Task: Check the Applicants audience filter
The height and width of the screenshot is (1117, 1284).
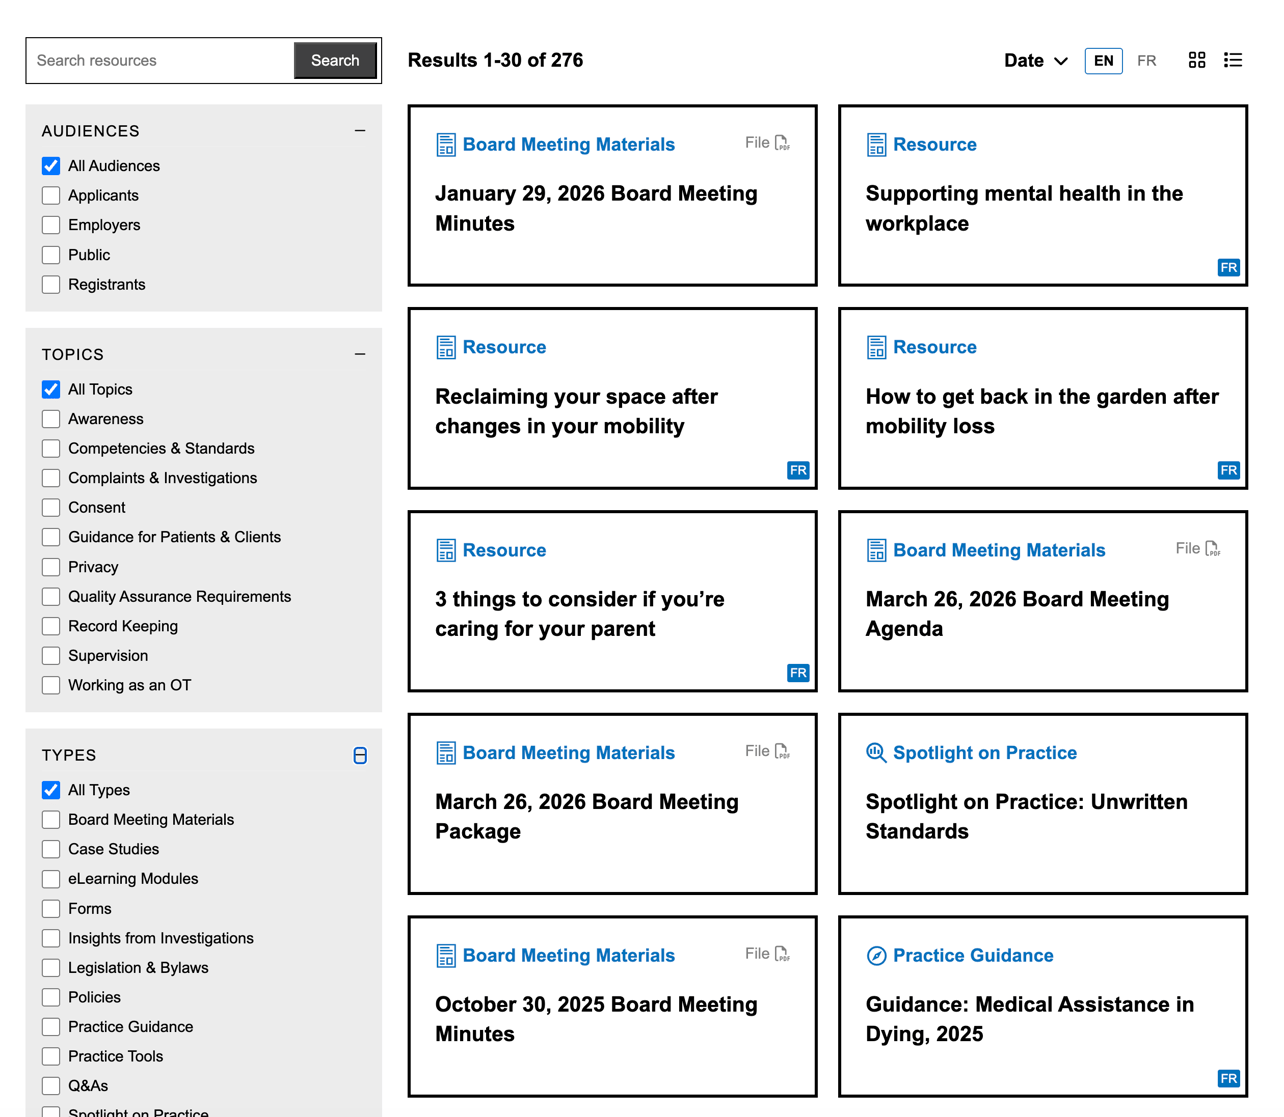Action: pos(51,196)
